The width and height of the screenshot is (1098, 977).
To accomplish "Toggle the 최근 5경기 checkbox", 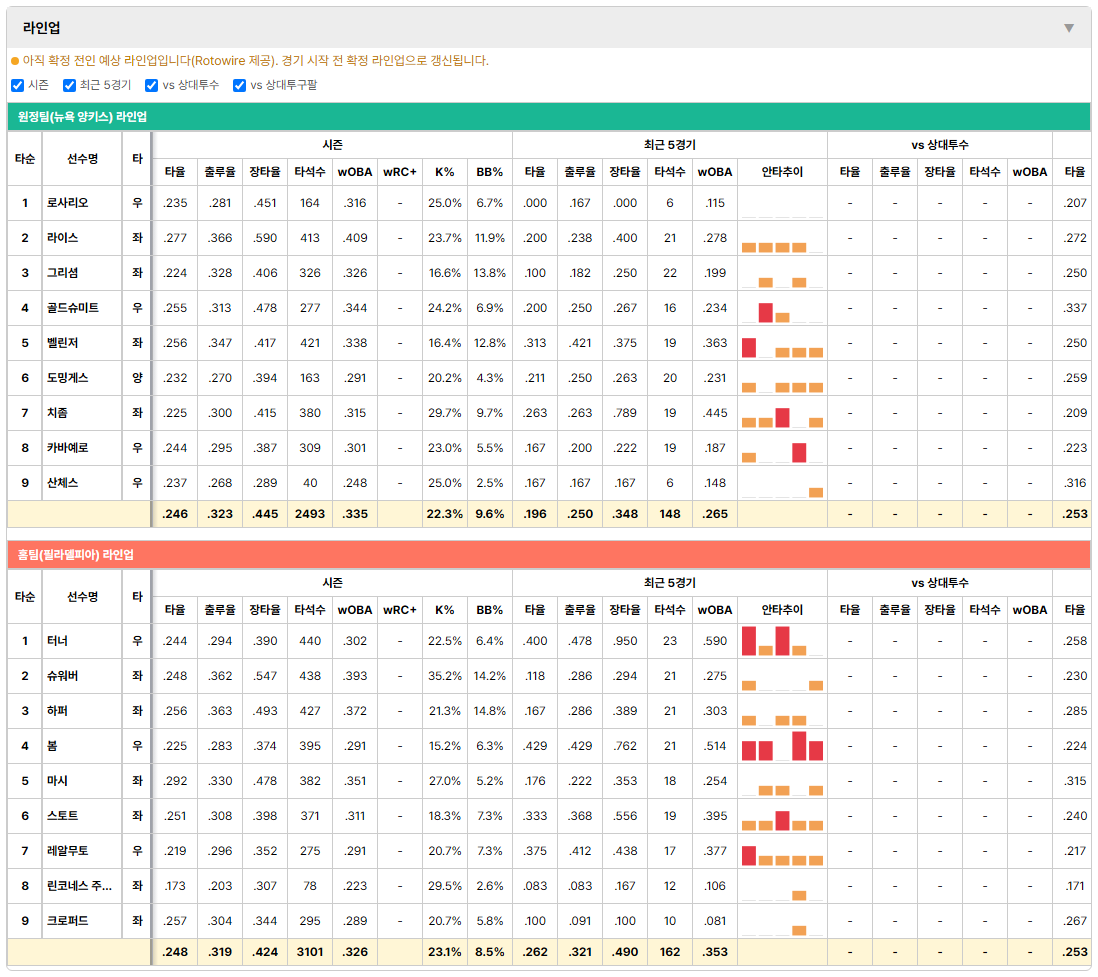I will 69,85.
